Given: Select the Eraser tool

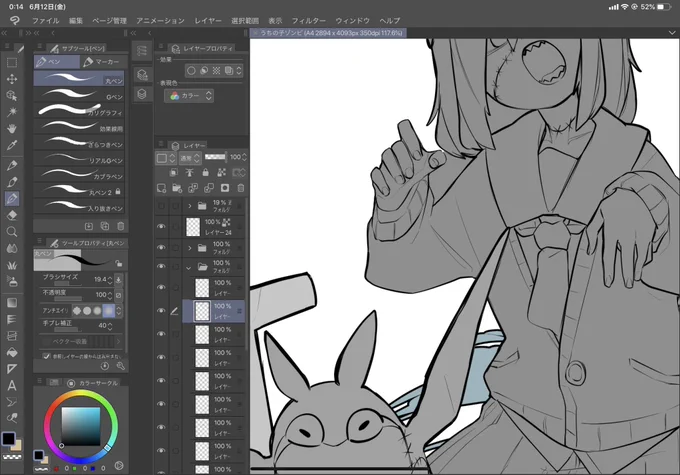Looking at the screenshot, I should click(x=12, y=215).
